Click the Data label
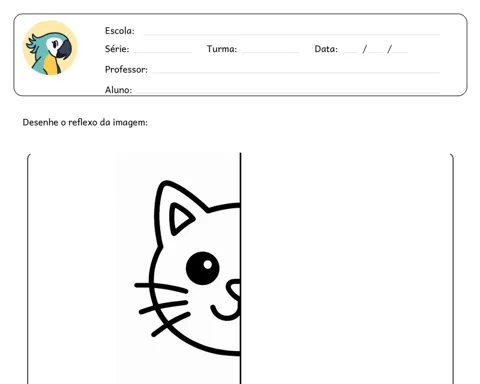 click(x=326, y=49)
